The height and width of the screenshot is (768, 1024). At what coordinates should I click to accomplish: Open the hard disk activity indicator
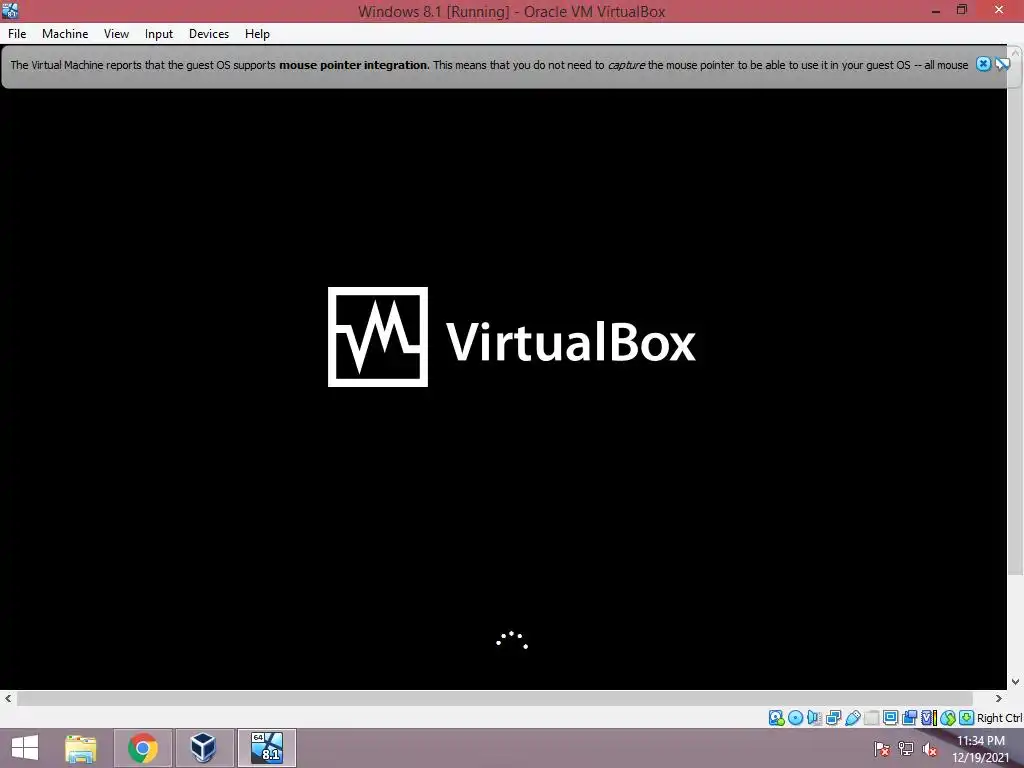[x=776, y=718]
